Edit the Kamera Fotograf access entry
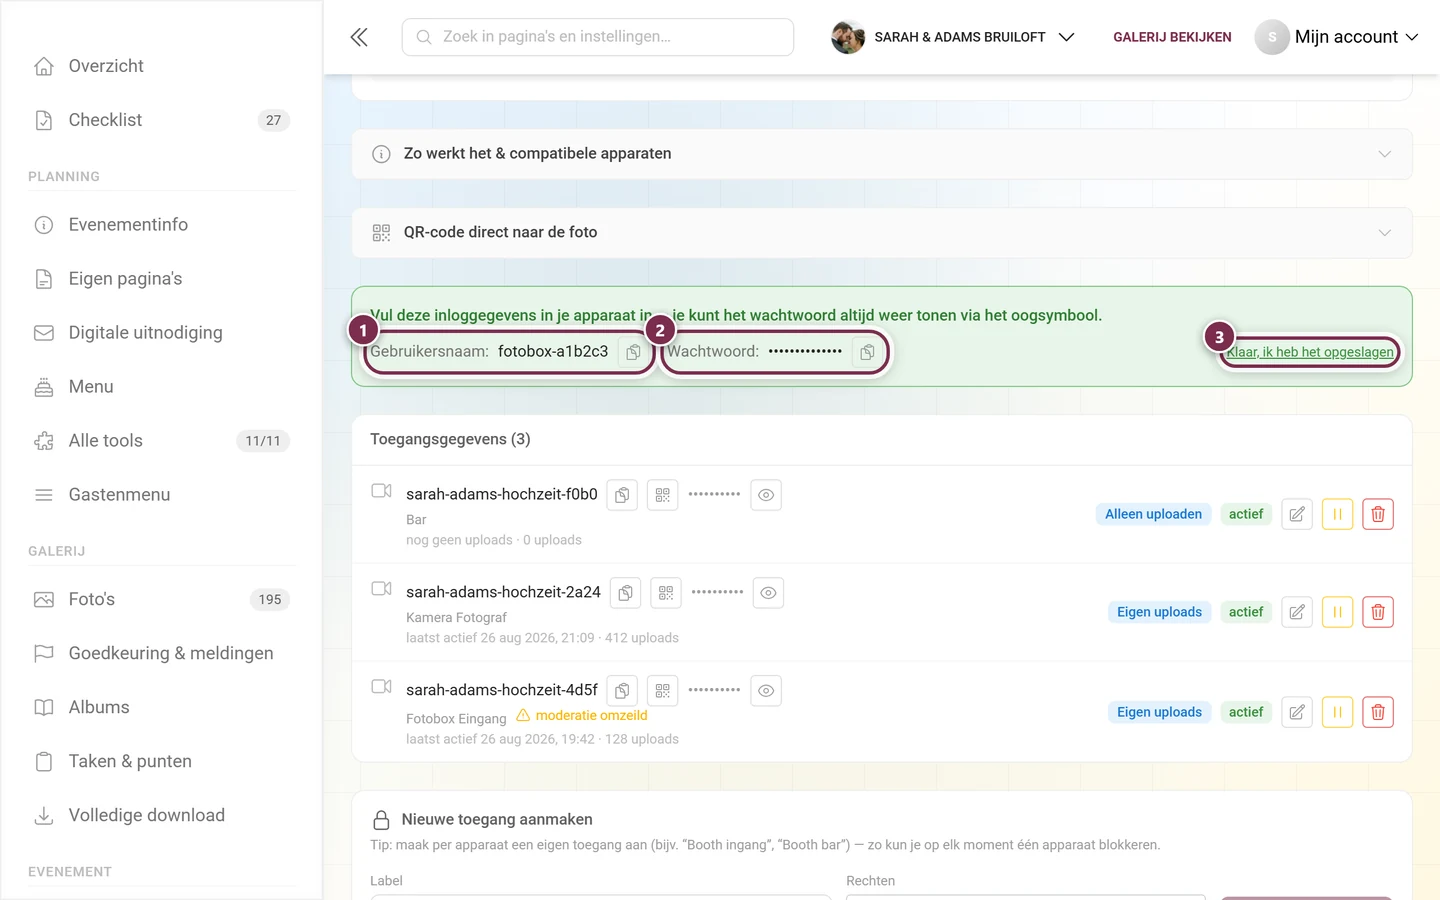Screen dimensions: 1440x900 pyautogui.click(x=1297, y=612)
